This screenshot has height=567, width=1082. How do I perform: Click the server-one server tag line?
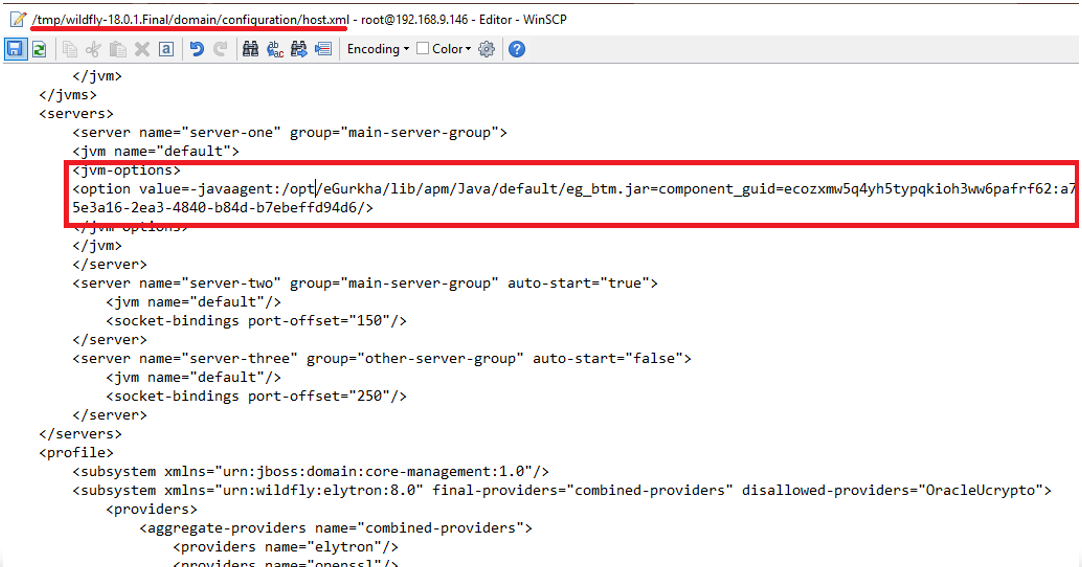pos(290,132)
